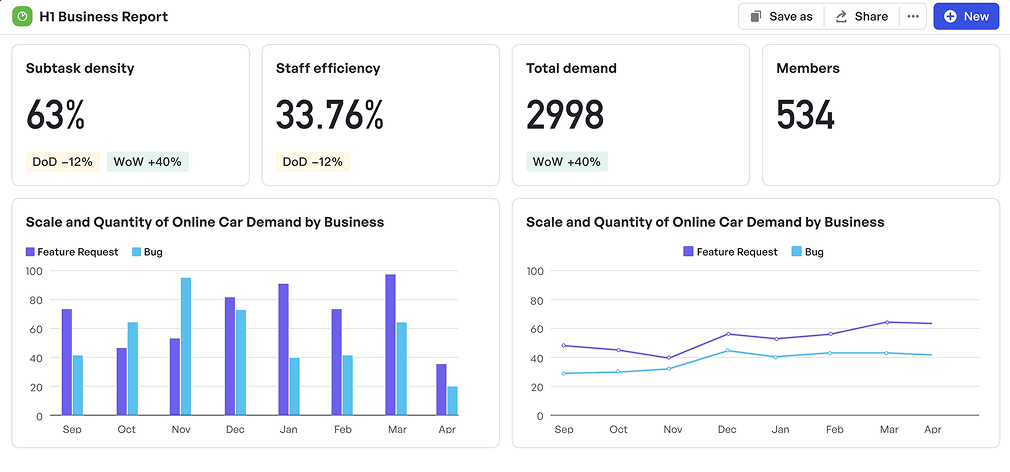The height and width of the screenshot is (472, 1010).
Task: Share the business report
Action: 861,16
